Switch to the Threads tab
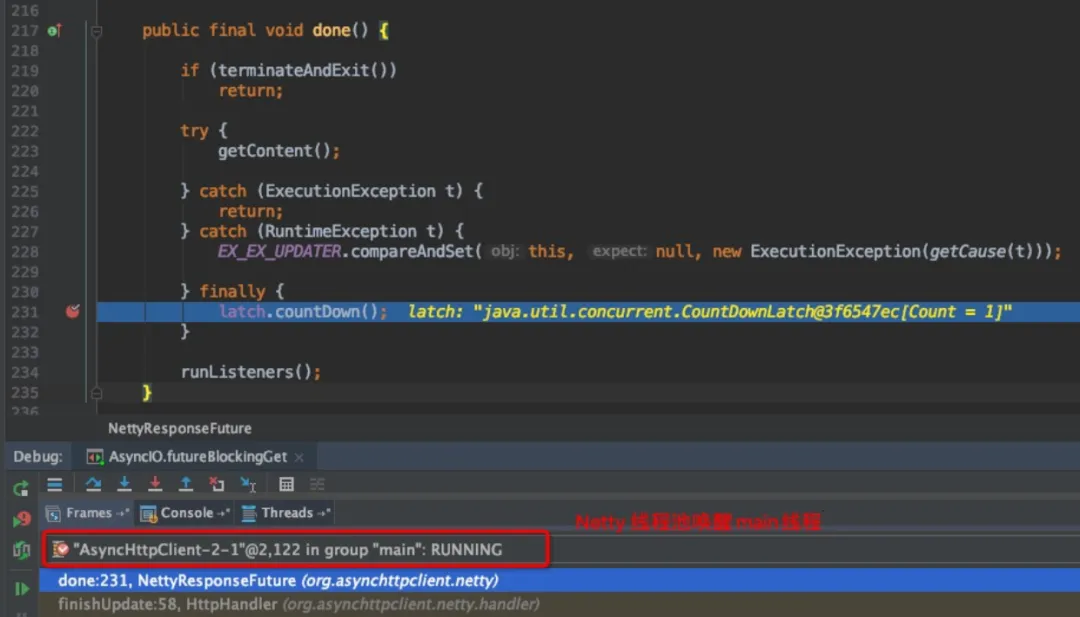Viewport: 1080px width, 617px height. tap(286, 513)
